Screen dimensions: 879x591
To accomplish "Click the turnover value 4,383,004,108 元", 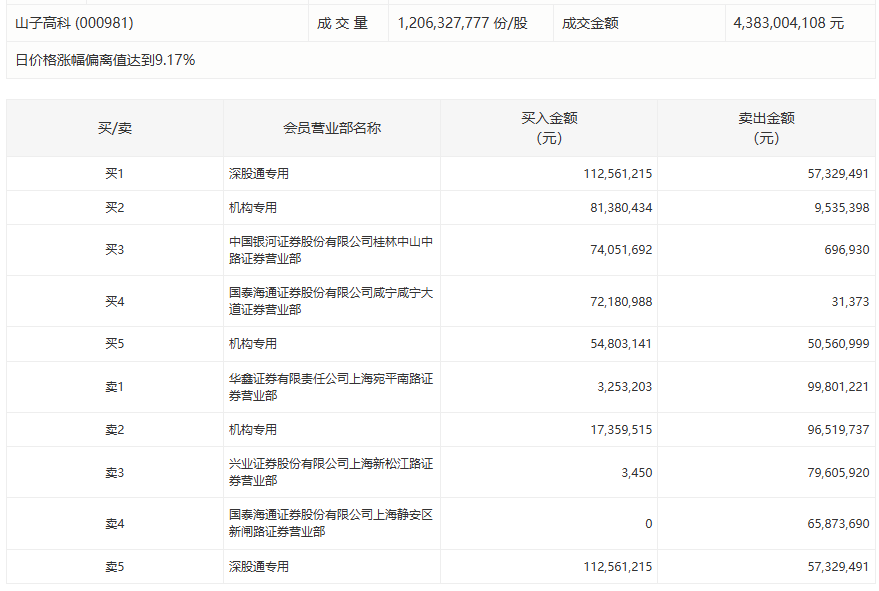I will [789, 23].
